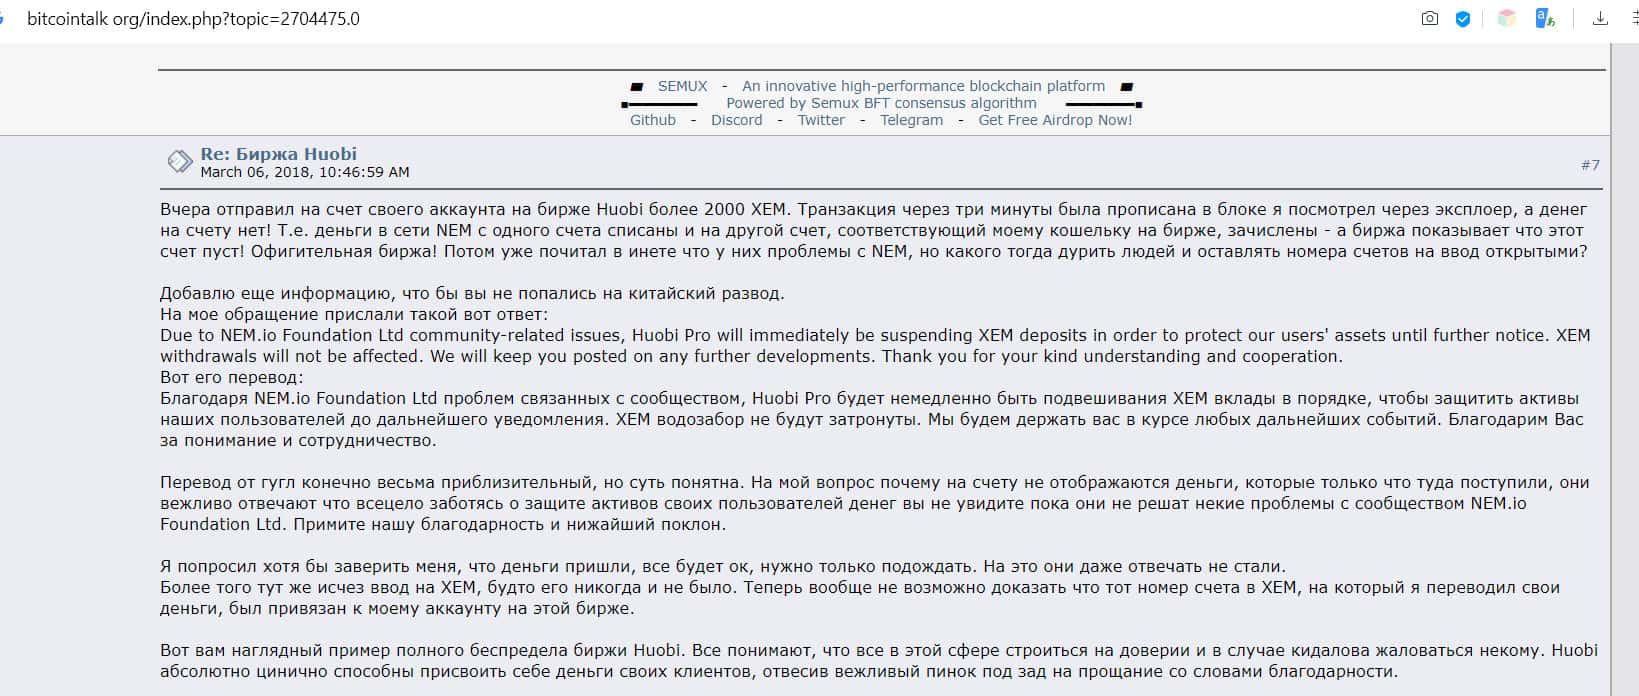Click the post date March 06, 2018
This screenshot has width=1639, height=696.
pyautogui.click(x=305, y=172)
